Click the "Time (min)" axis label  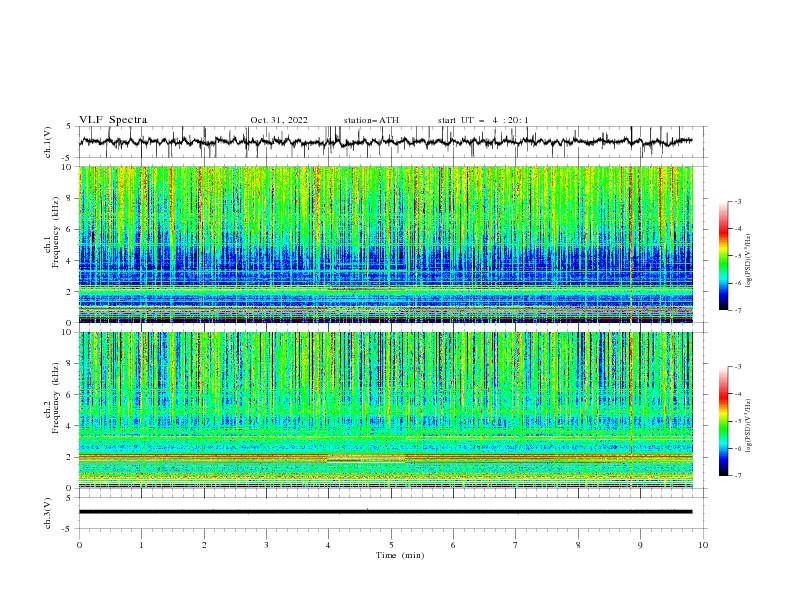400,555
